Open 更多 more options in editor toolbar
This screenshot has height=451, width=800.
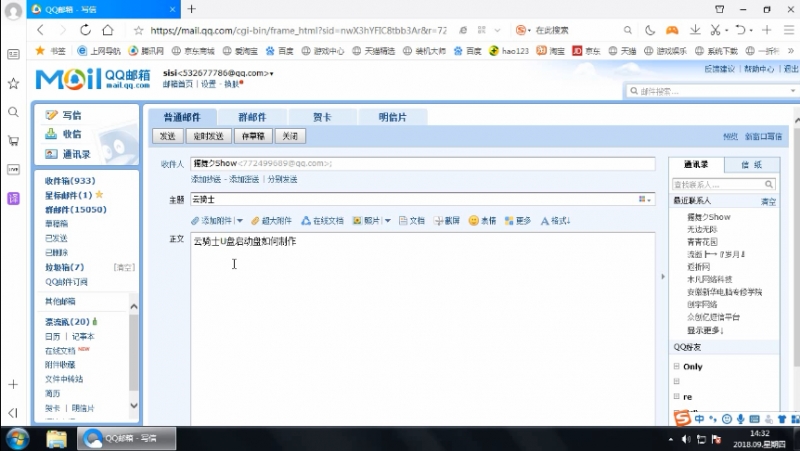point(517,220)
